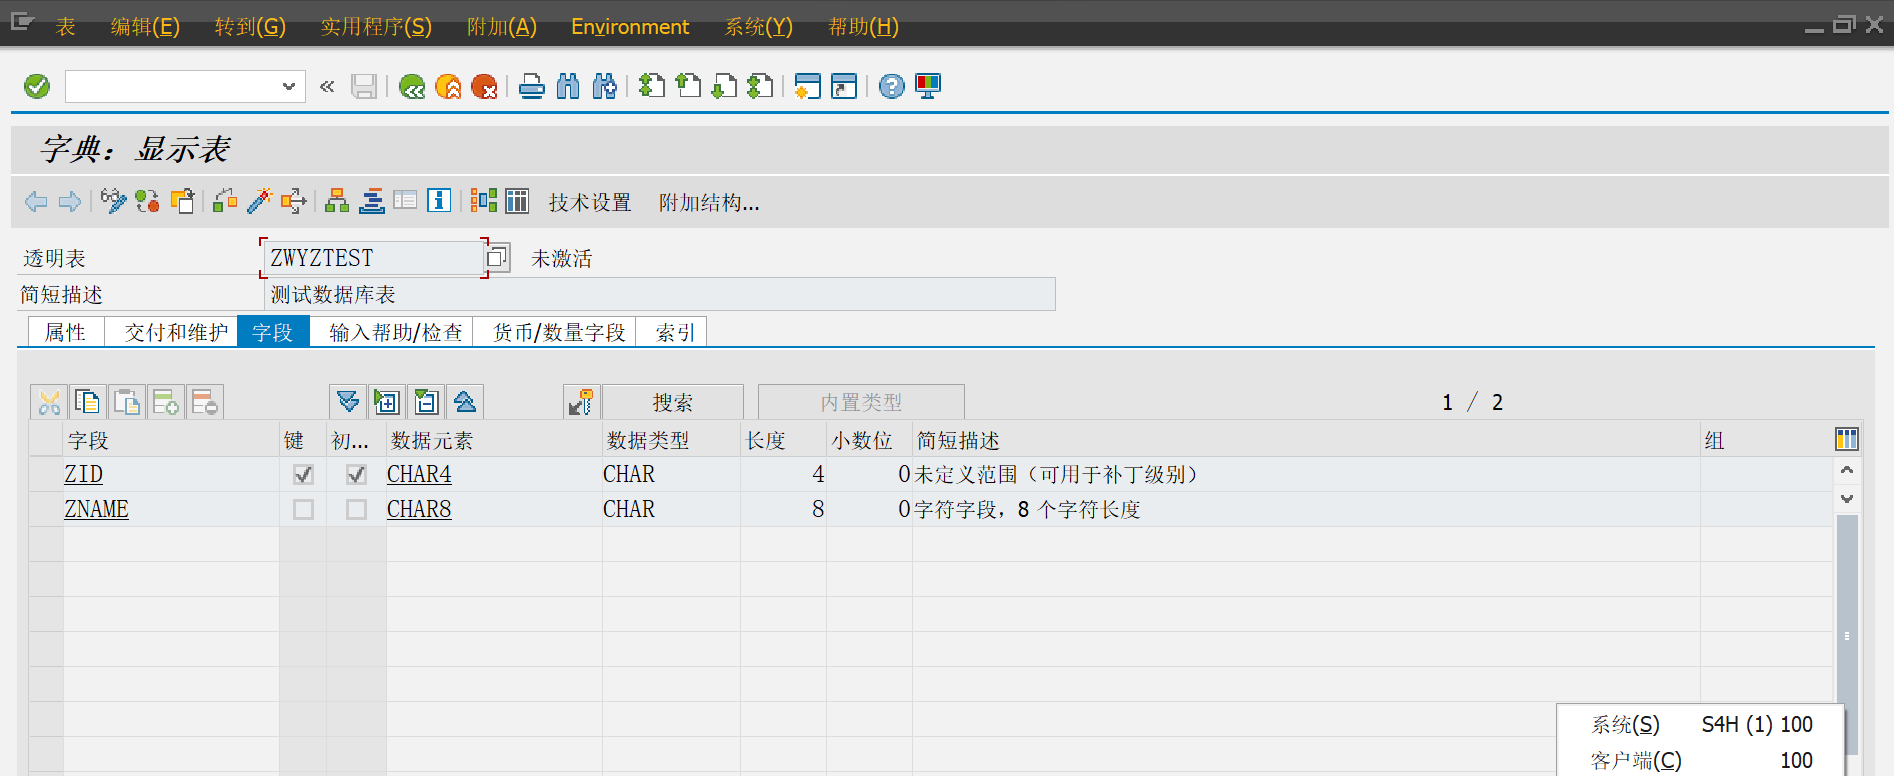Toggle Key checkbox for ZNAME
This screenshot has height=776, width=1894.
[x=303, y=509]
